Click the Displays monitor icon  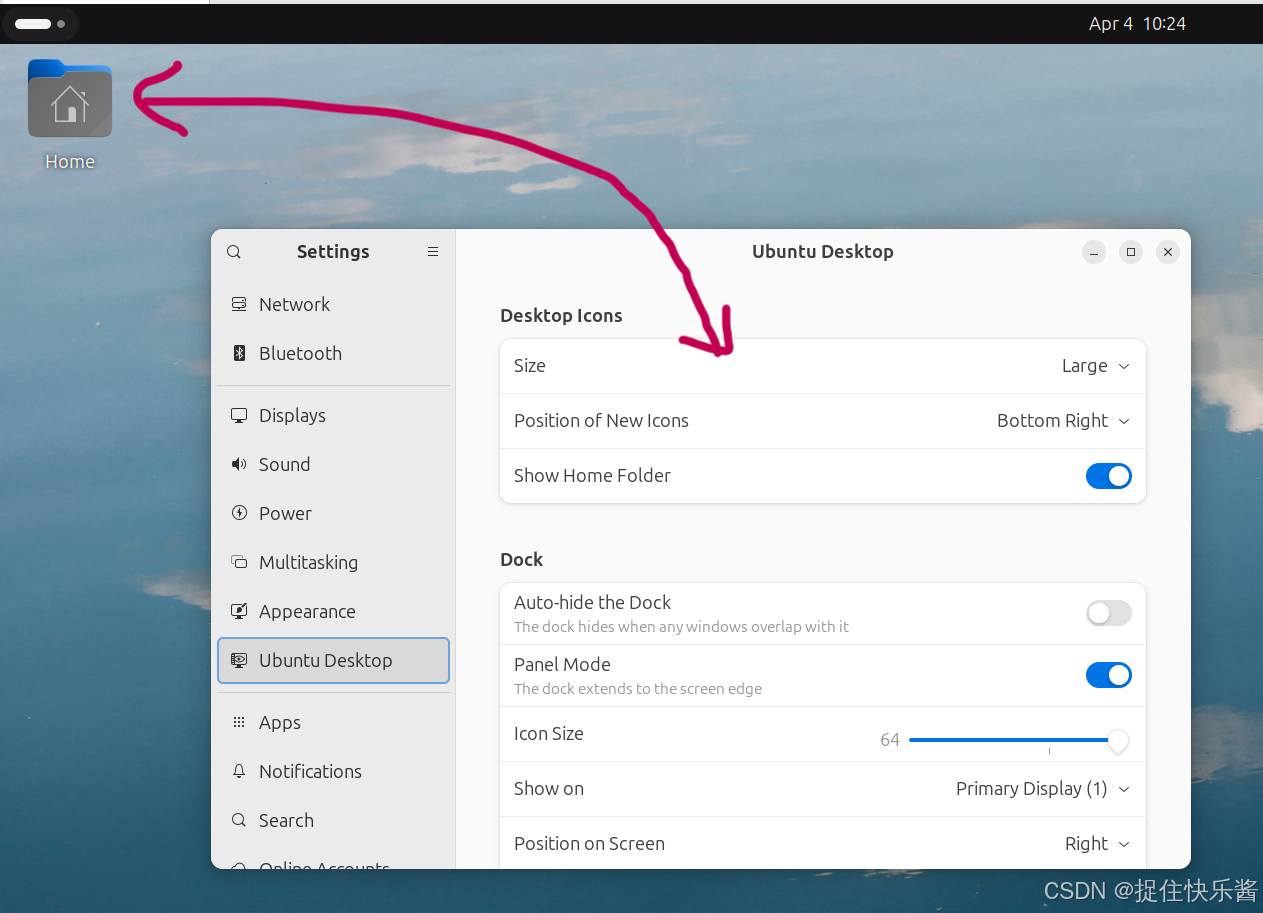pos(239,415)
